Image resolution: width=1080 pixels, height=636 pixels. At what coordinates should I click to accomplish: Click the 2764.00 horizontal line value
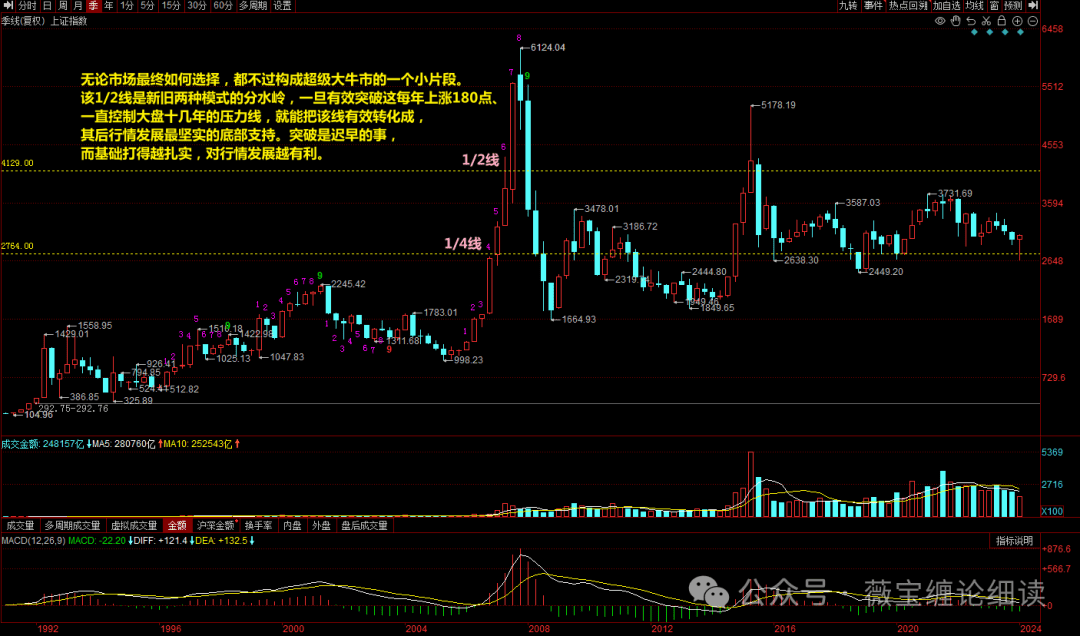click(x=17, y=246)
